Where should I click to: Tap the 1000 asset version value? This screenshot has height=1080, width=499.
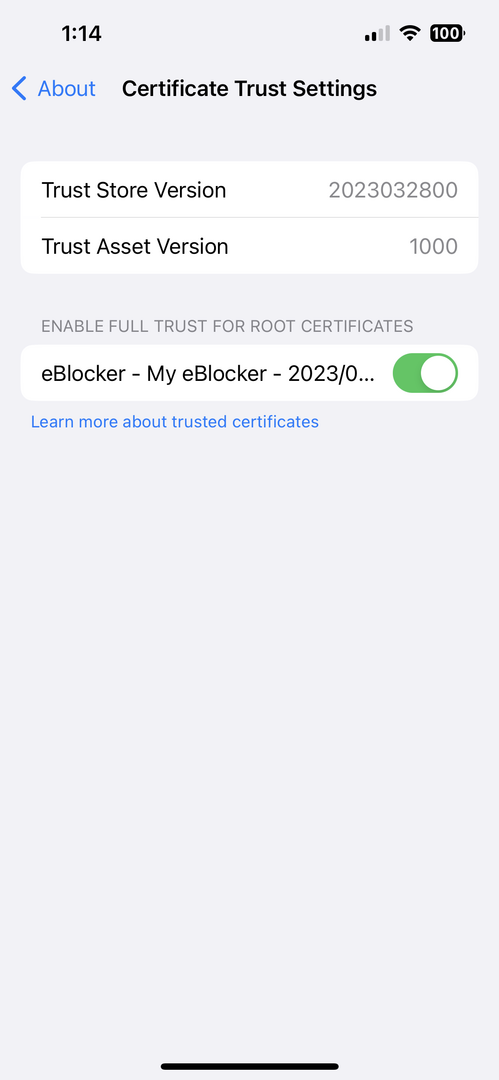(434, 247)
